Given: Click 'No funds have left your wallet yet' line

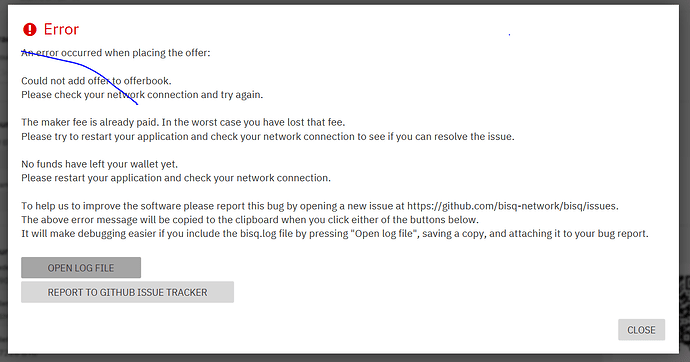Looking at the screenshot, I should point(99,164).
